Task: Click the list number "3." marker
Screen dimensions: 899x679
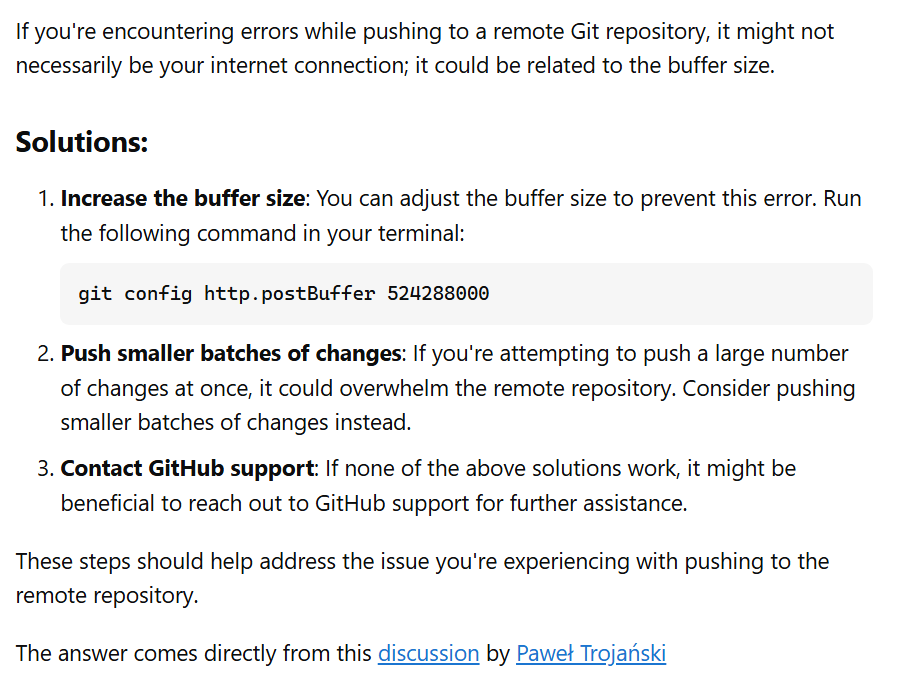Action: 46,469
